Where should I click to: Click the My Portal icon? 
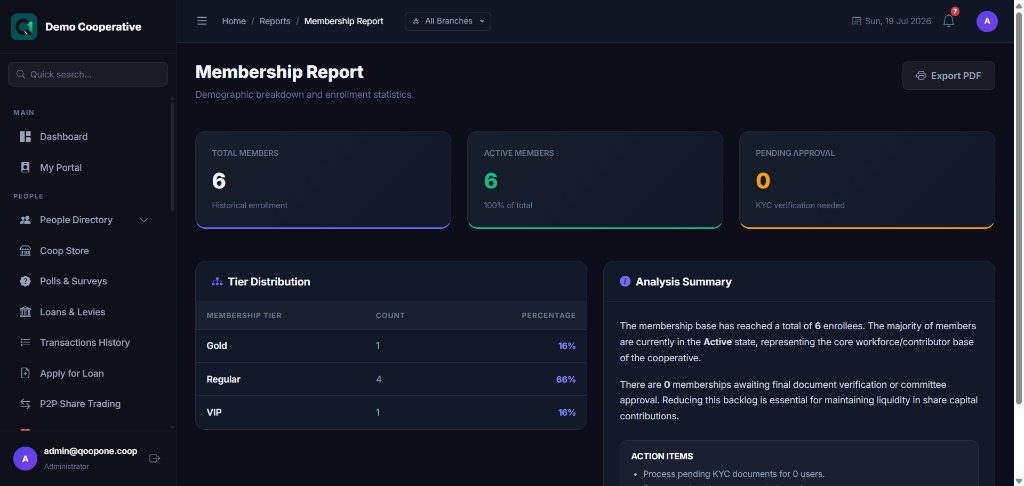pos(25,167)
